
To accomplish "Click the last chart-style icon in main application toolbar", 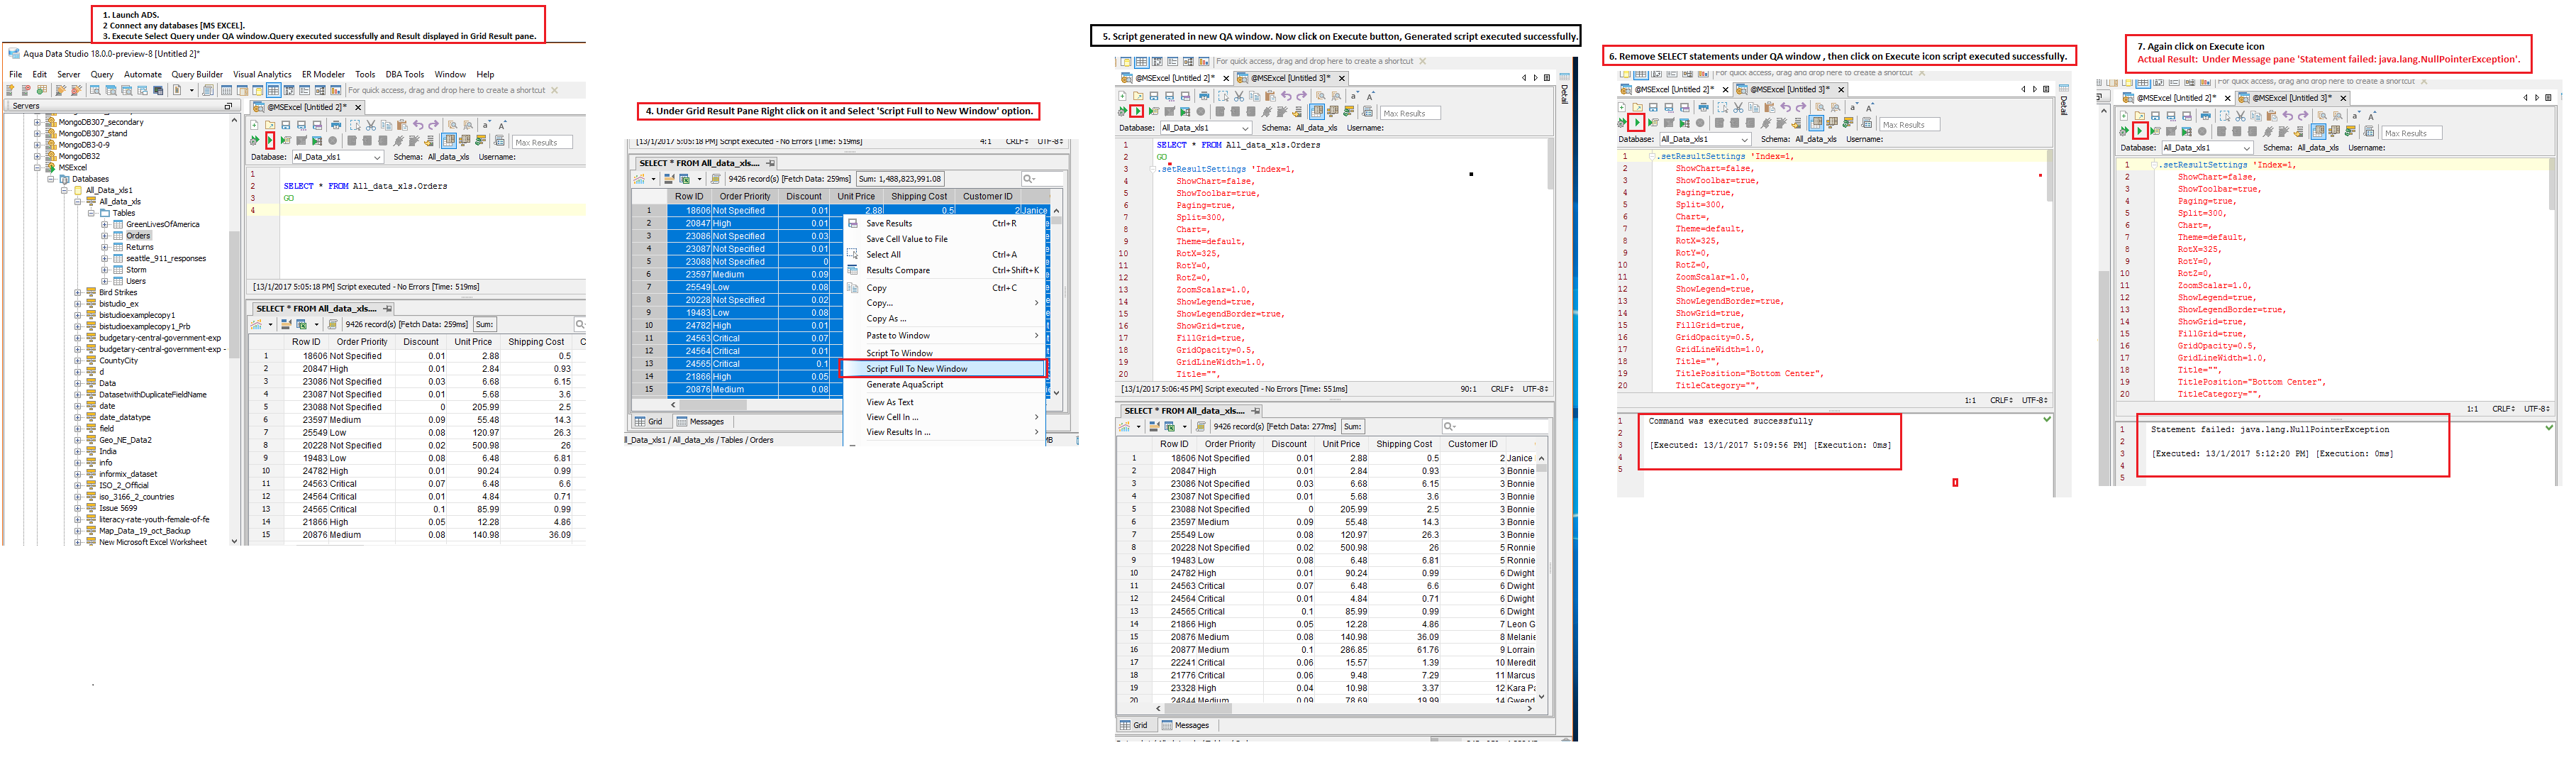I will pos(336,90).
